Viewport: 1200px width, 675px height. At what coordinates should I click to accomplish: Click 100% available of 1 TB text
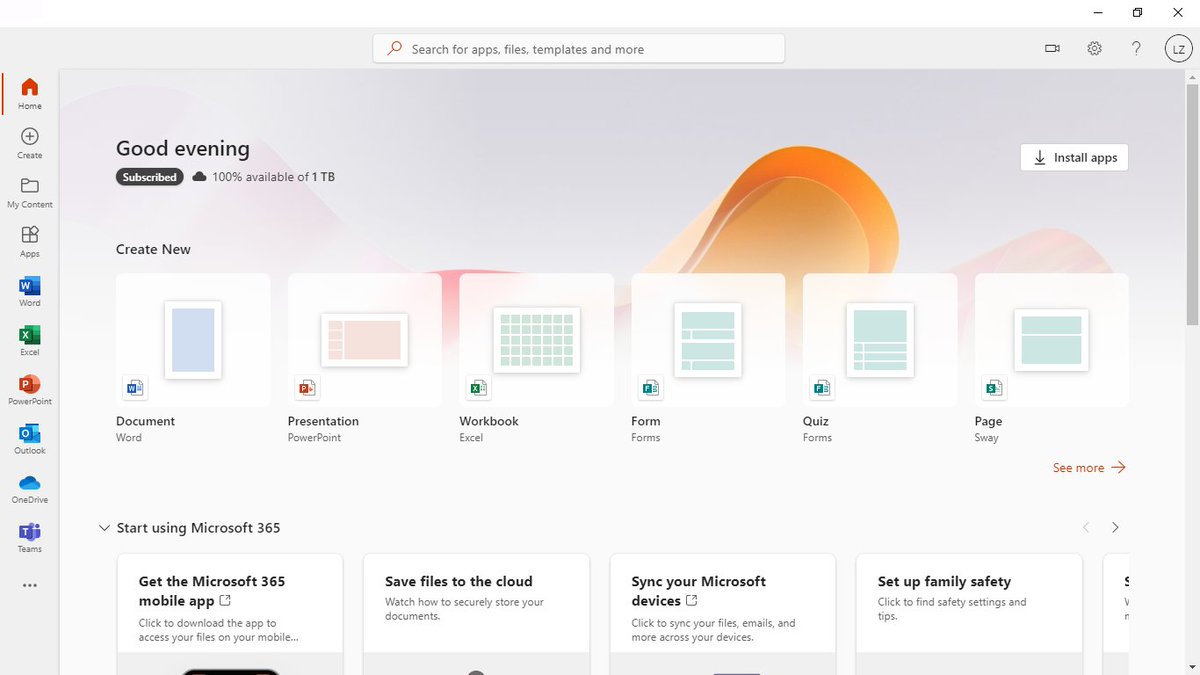(x=273, y=177)
